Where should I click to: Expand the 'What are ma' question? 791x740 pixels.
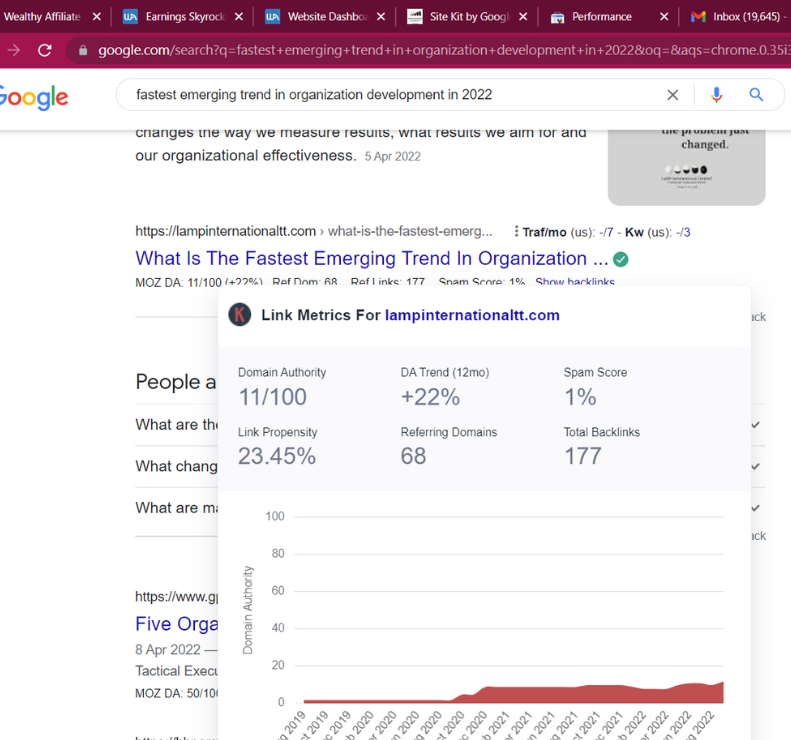177,507
